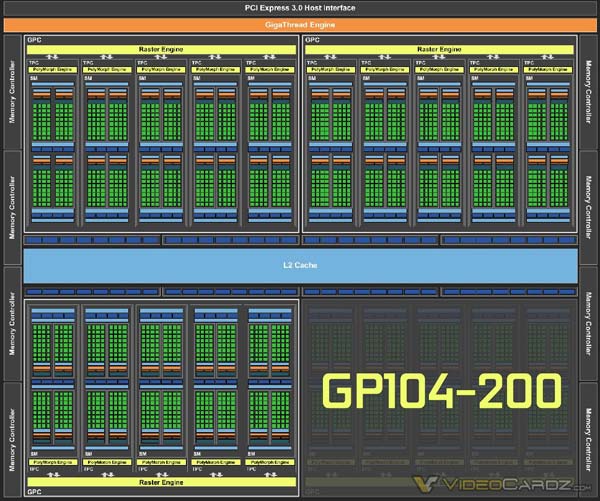Select the topmost Memory Controller on the left side
Image resolution: width=600 pixels, height=501 pixels.
12,92
